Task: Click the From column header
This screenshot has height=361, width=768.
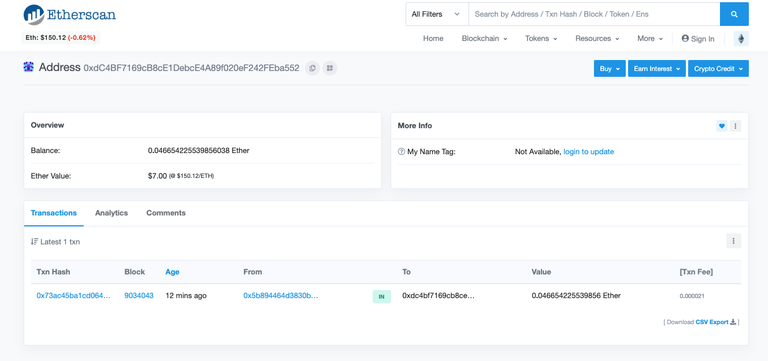Action: [253, 272]
